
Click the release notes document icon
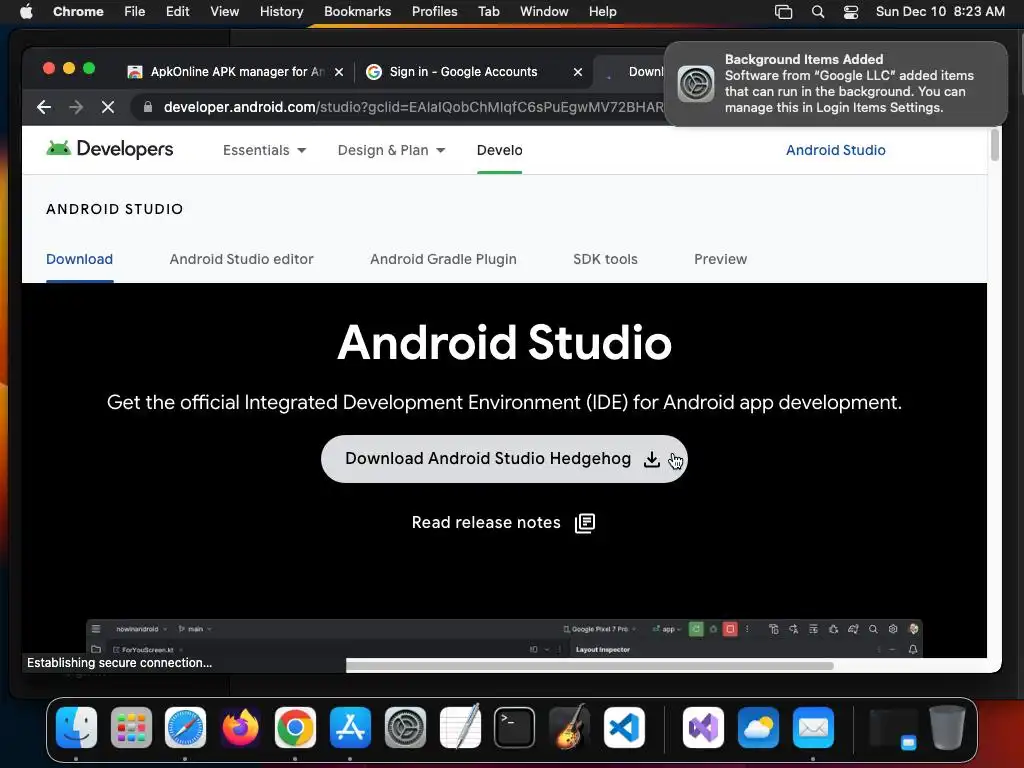click(584, 523)
